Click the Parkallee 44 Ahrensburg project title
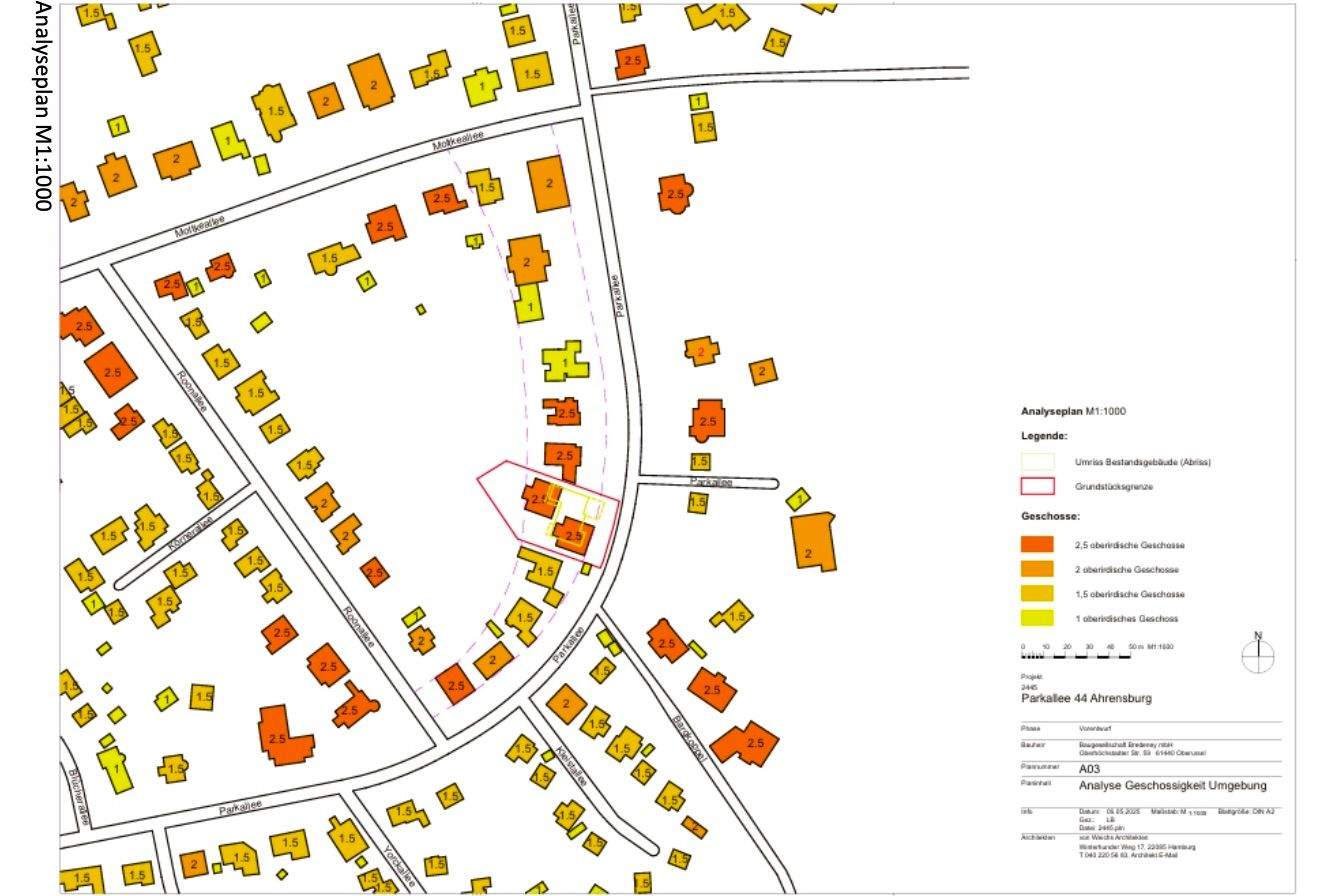This screenshot has width=1344, height=896. tap(1085, 698)
